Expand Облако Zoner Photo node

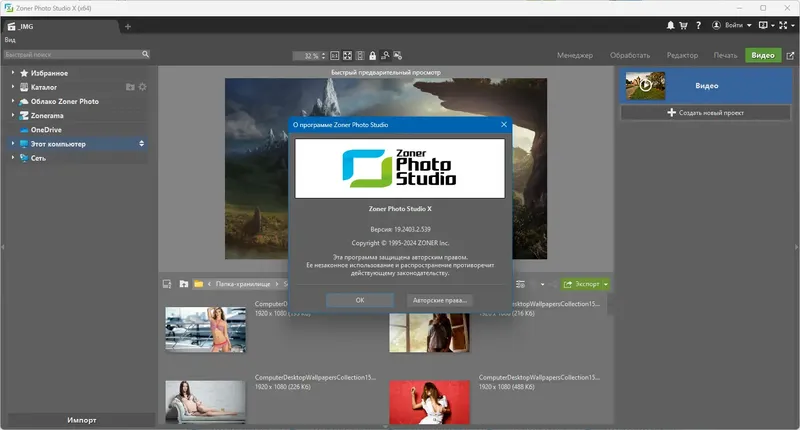tap(13, 101)
